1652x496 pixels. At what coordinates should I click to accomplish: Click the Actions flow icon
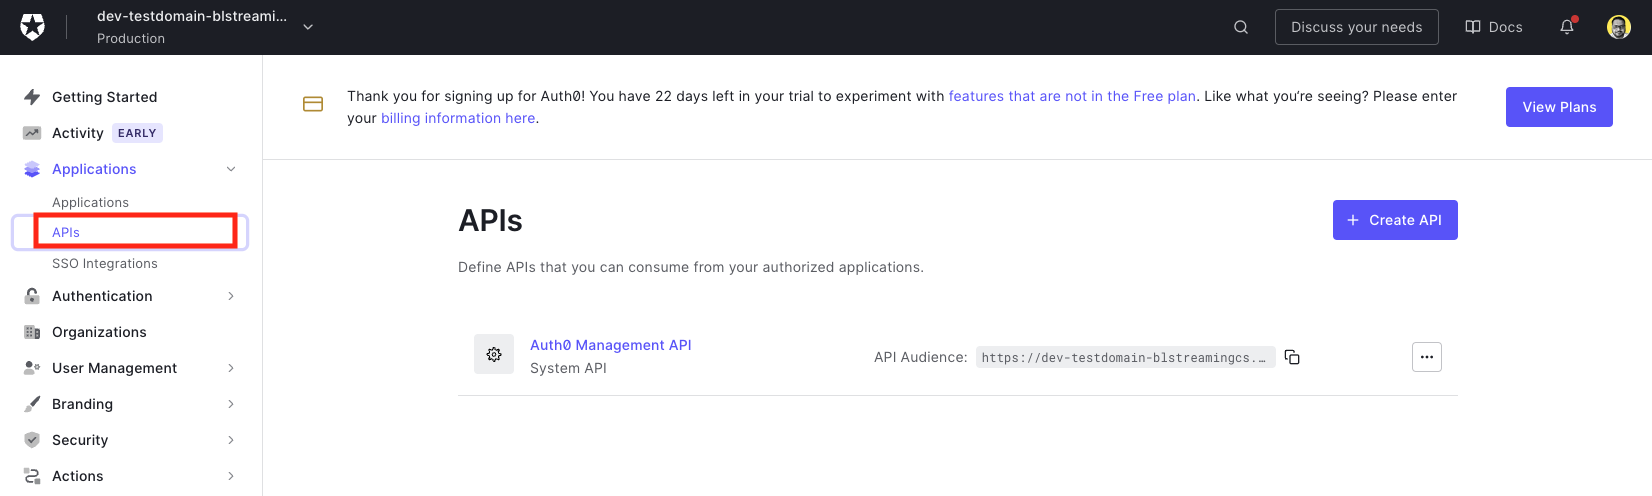click(32, 476)
